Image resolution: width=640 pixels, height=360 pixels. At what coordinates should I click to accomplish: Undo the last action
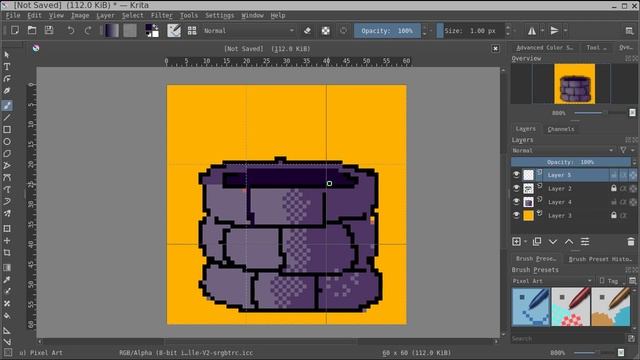click(71, 30)
